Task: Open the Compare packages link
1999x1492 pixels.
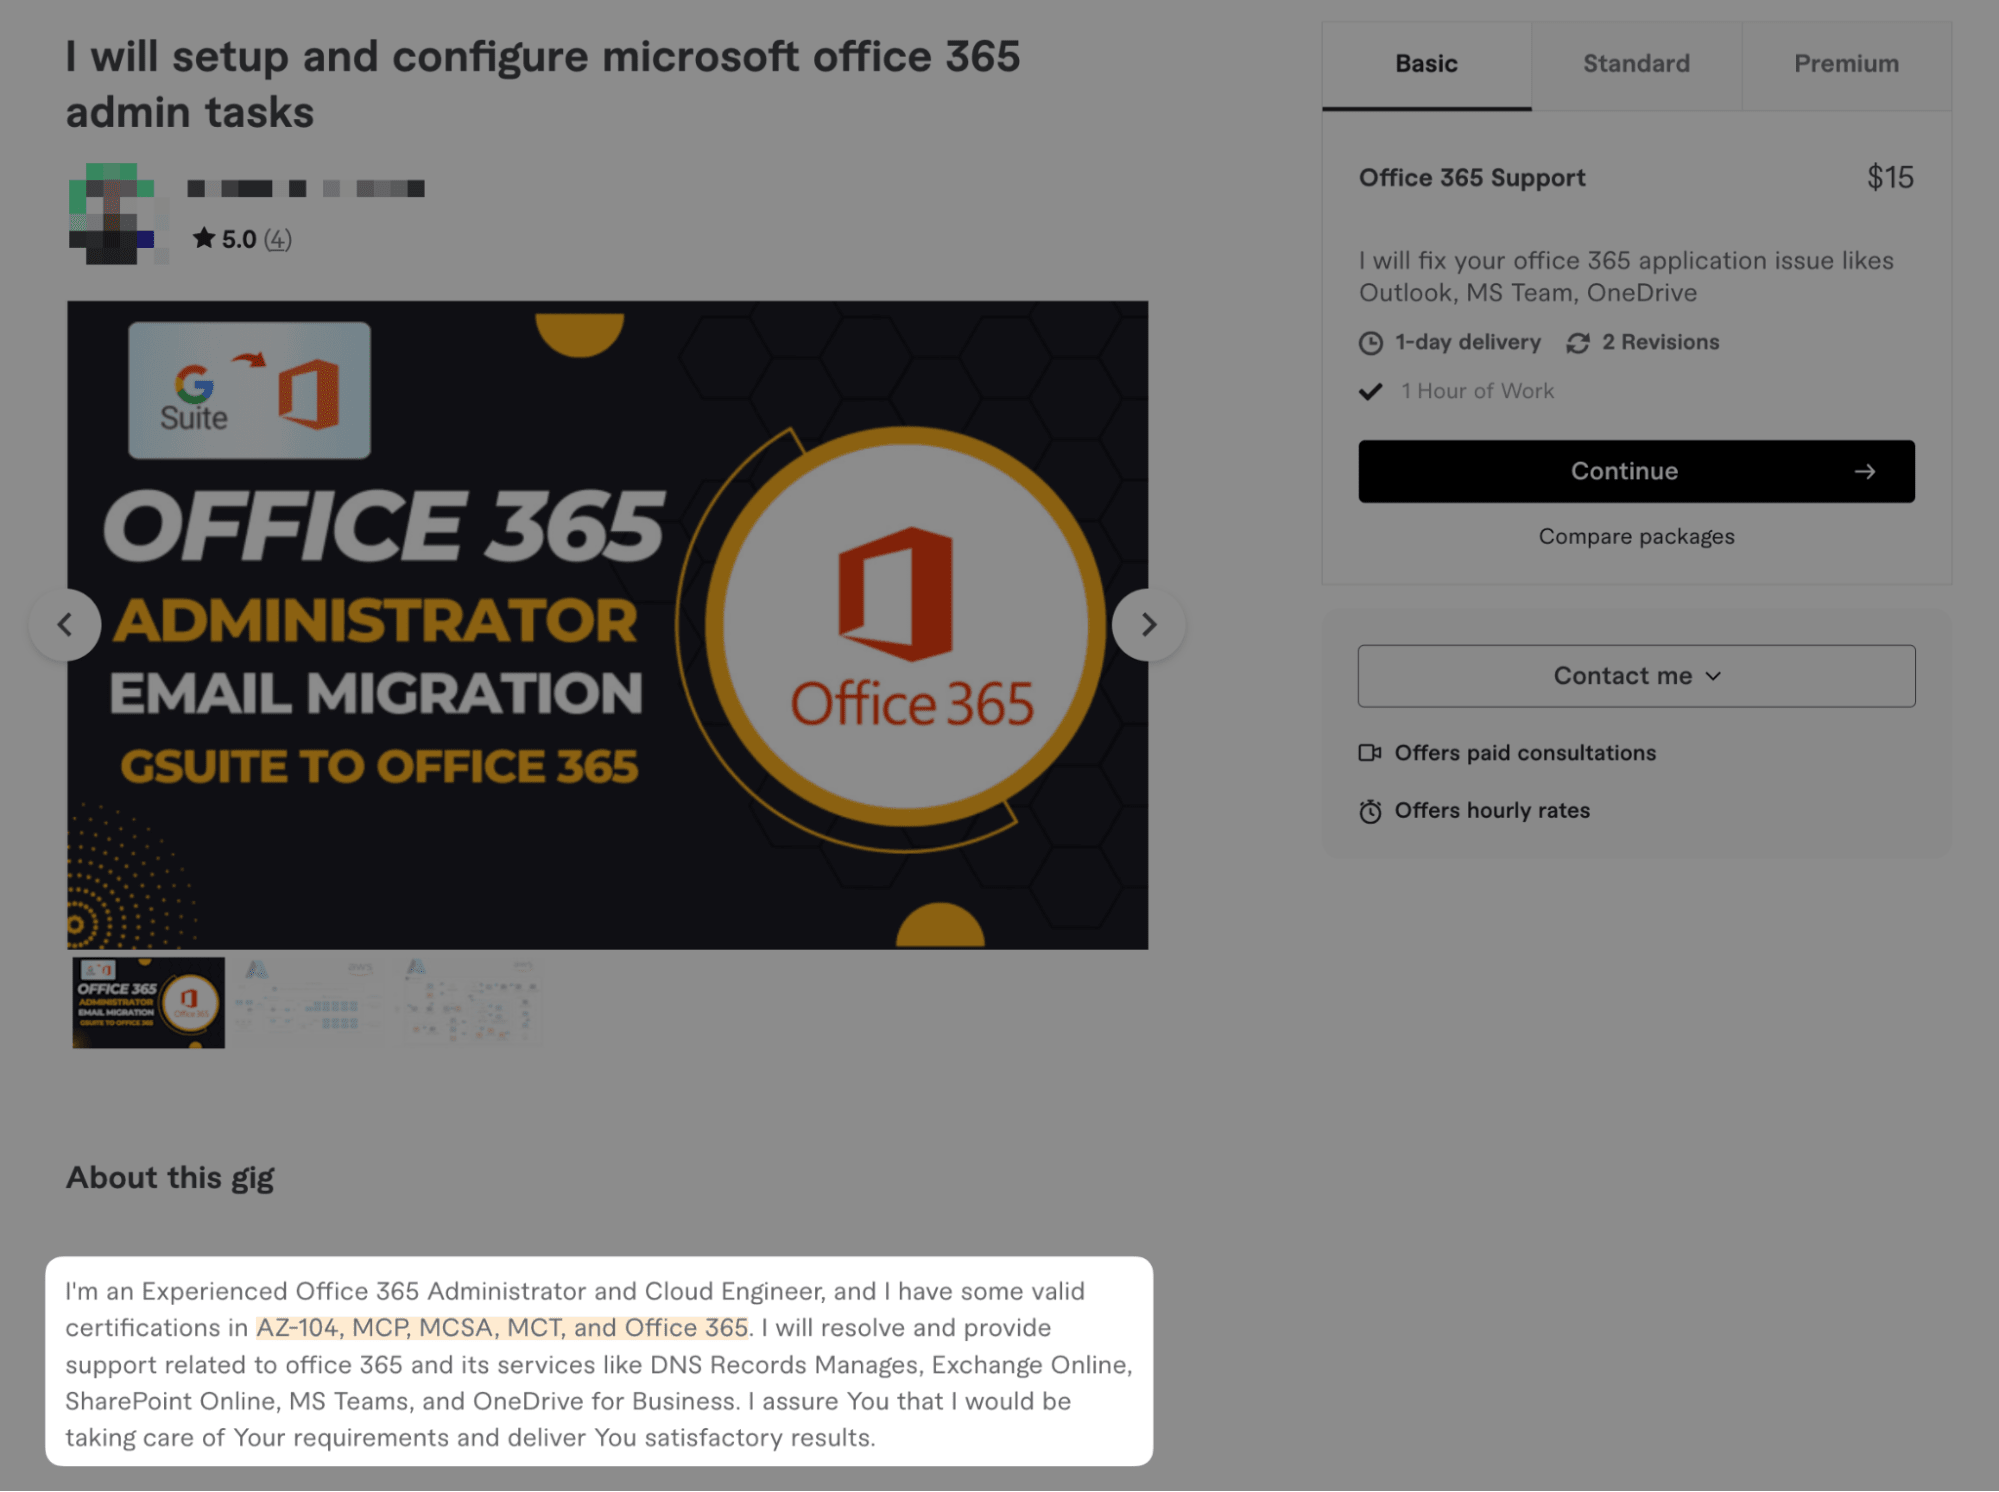Action: coord(1636,536)
